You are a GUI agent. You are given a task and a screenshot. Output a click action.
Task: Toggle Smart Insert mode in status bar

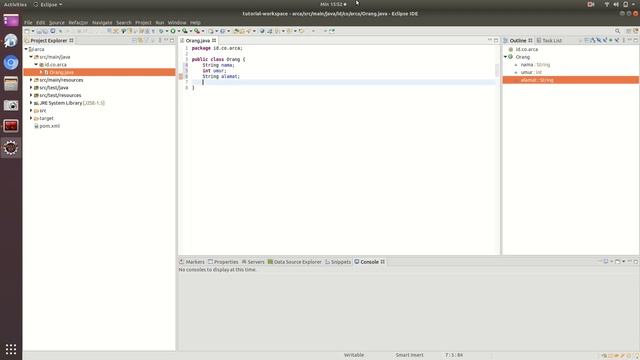click(409, 355)
